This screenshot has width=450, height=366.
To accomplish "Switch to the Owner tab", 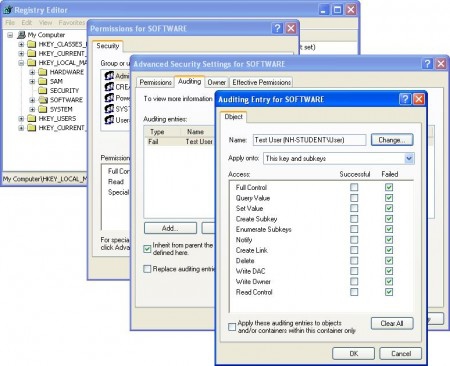I will [x=217, y=82].
